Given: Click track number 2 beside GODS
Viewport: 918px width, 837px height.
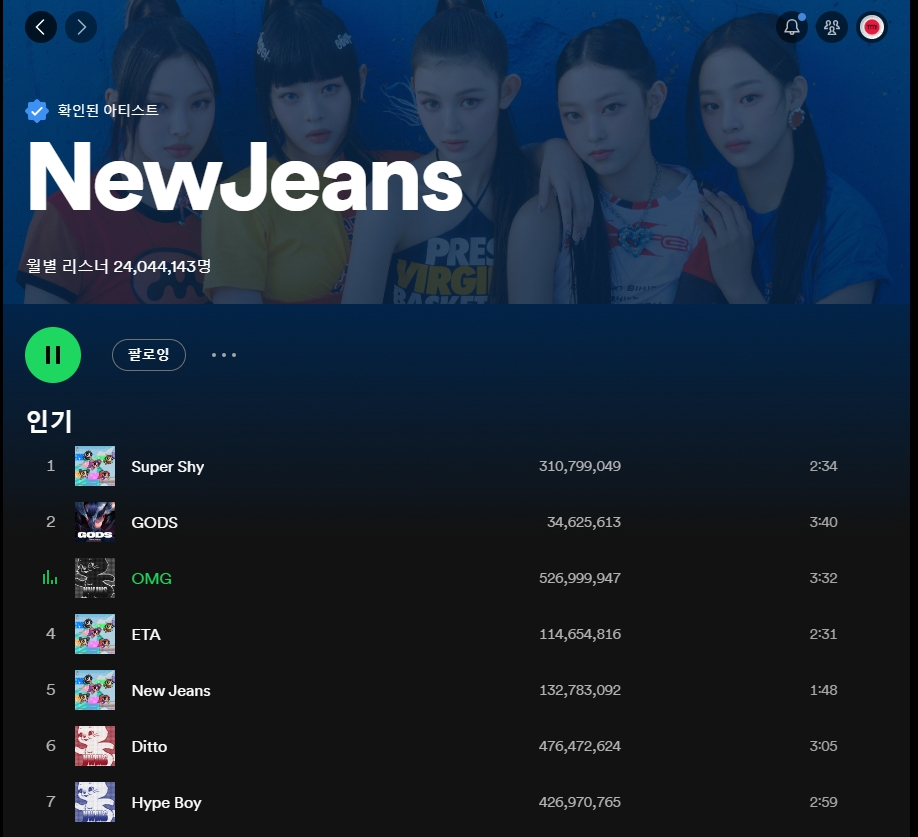Looking at the screenshot, I should click(51, 522).
